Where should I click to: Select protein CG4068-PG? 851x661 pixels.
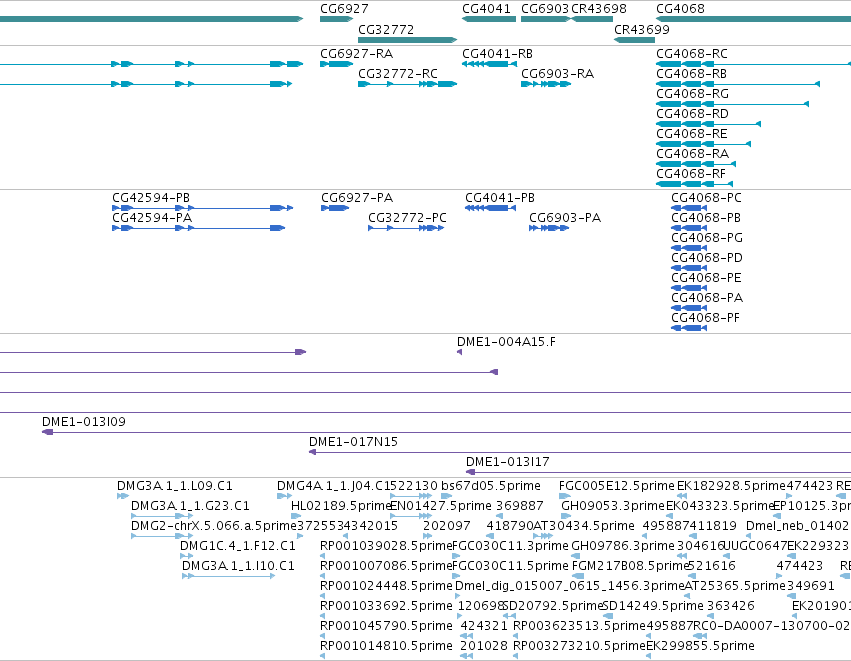point(707,238)
